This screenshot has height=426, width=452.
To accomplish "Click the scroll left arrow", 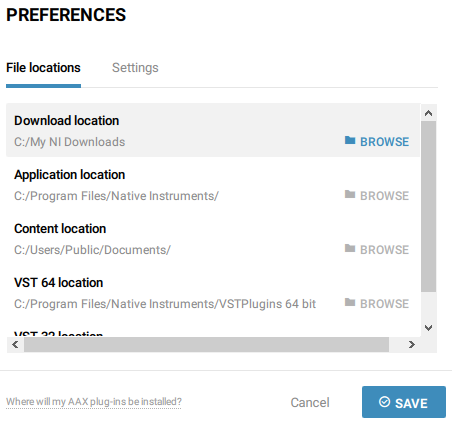I will coord(15,344).
